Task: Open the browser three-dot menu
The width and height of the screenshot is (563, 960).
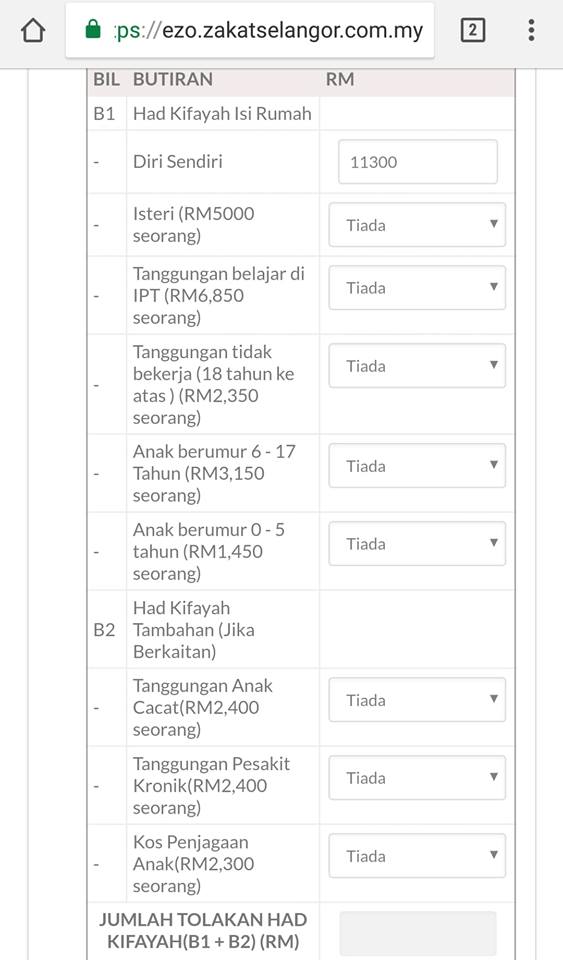Action: [531, 30]
